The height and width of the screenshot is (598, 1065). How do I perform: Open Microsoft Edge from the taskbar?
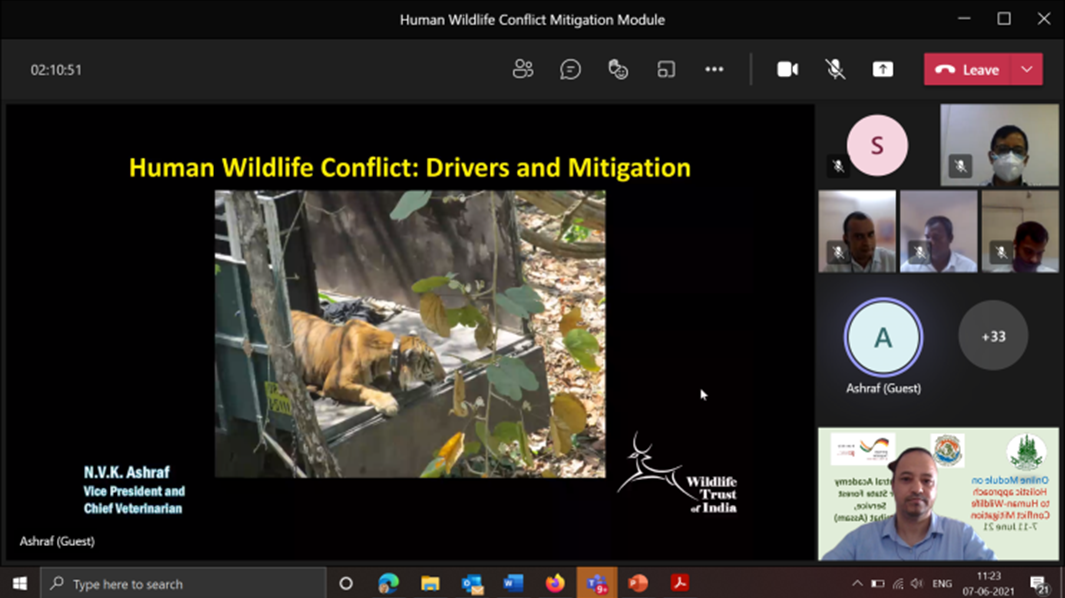click(x=388, y=583)
